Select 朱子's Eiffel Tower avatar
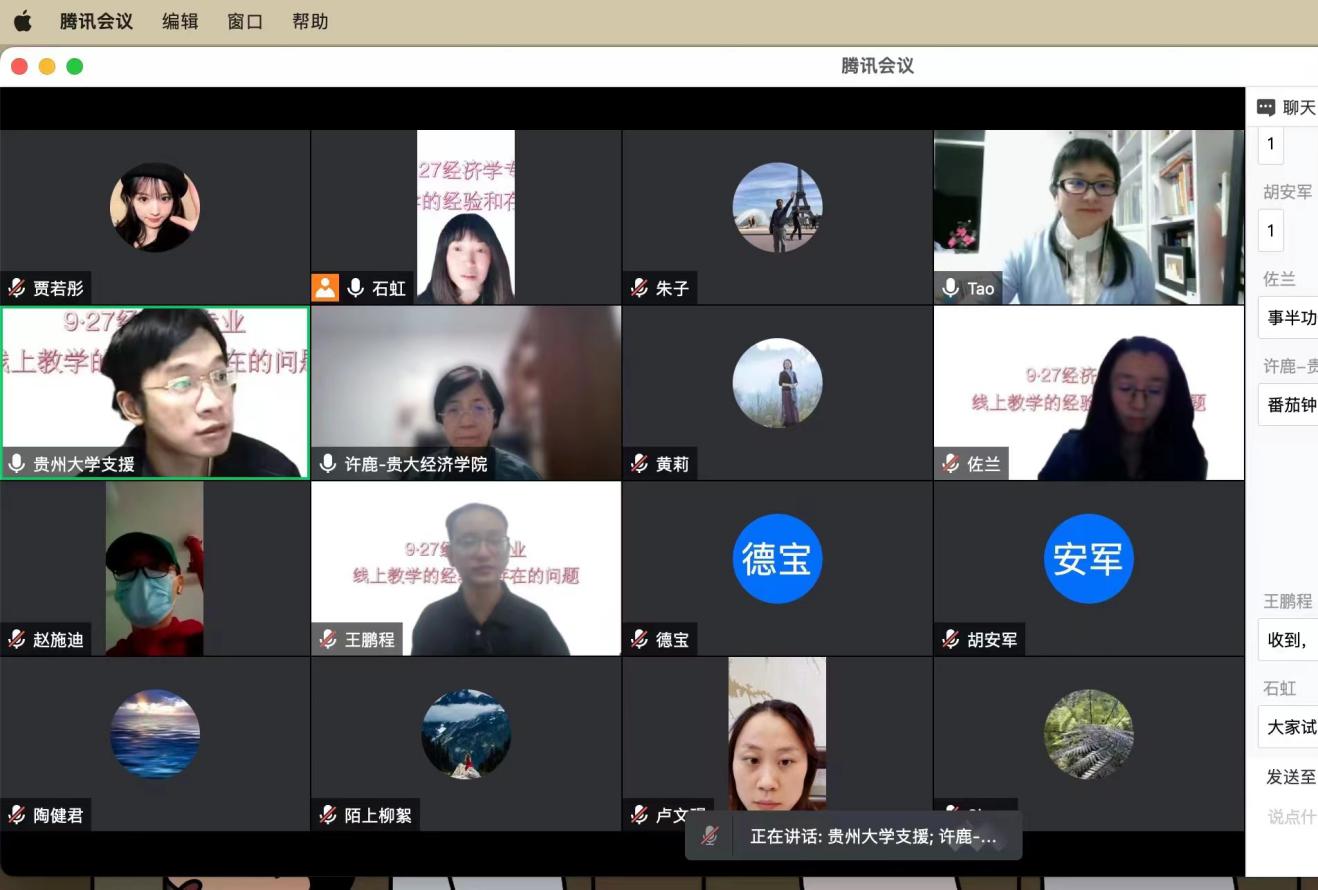The height and width of the screenshot is (890, 1318). (x=777, y=207)
